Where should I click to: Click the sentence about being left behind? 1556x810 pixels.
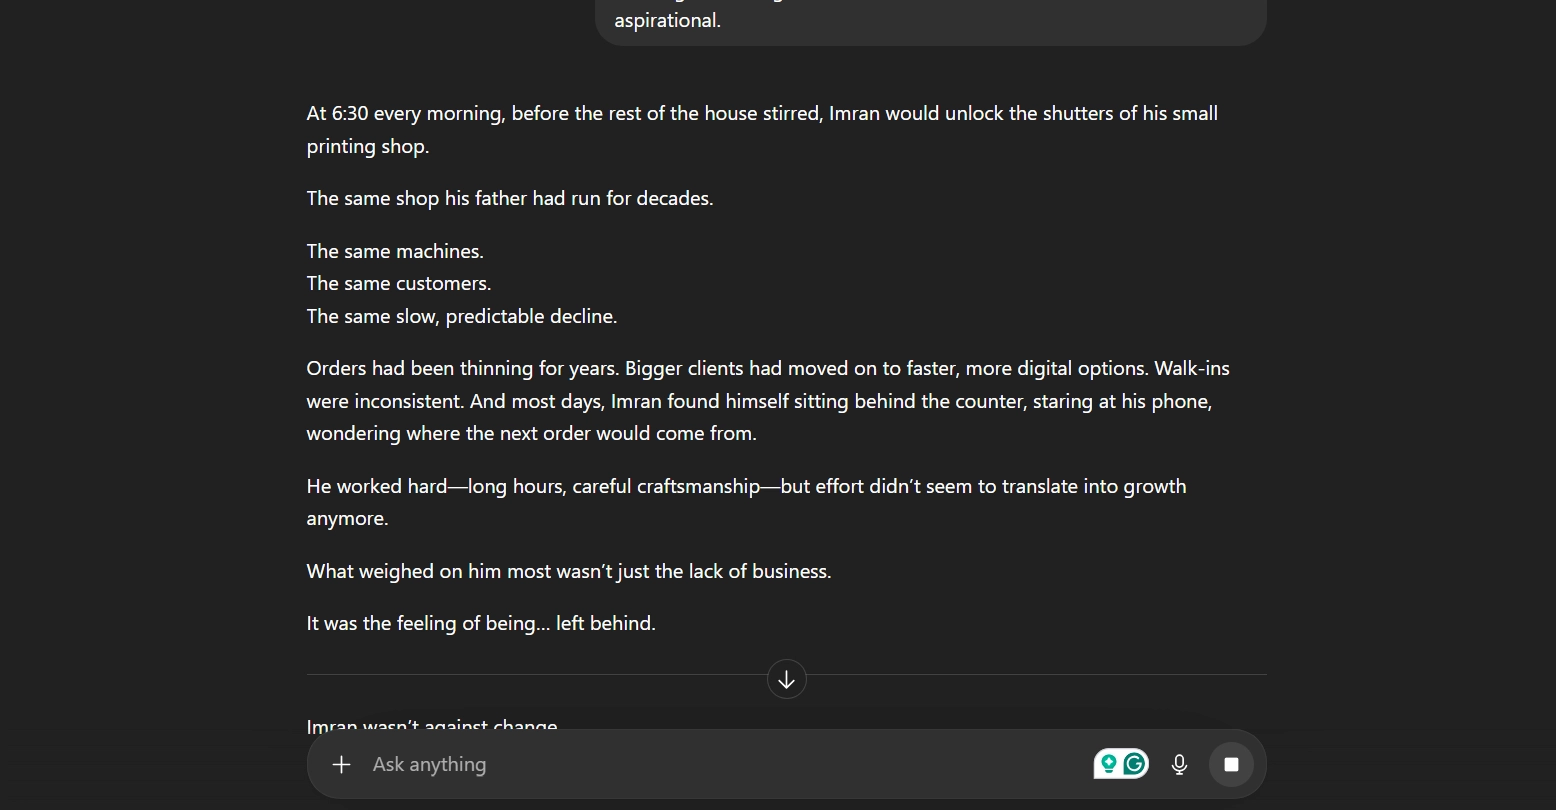click(x=481, y=624)
